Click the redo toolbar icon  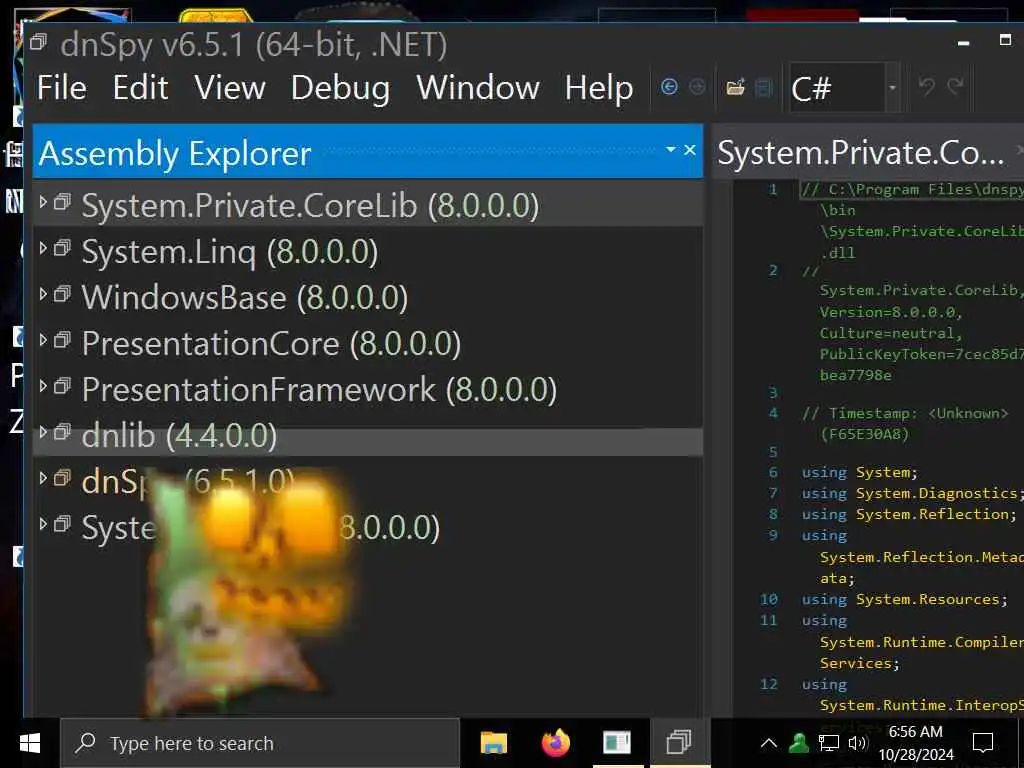pos(955,86)
